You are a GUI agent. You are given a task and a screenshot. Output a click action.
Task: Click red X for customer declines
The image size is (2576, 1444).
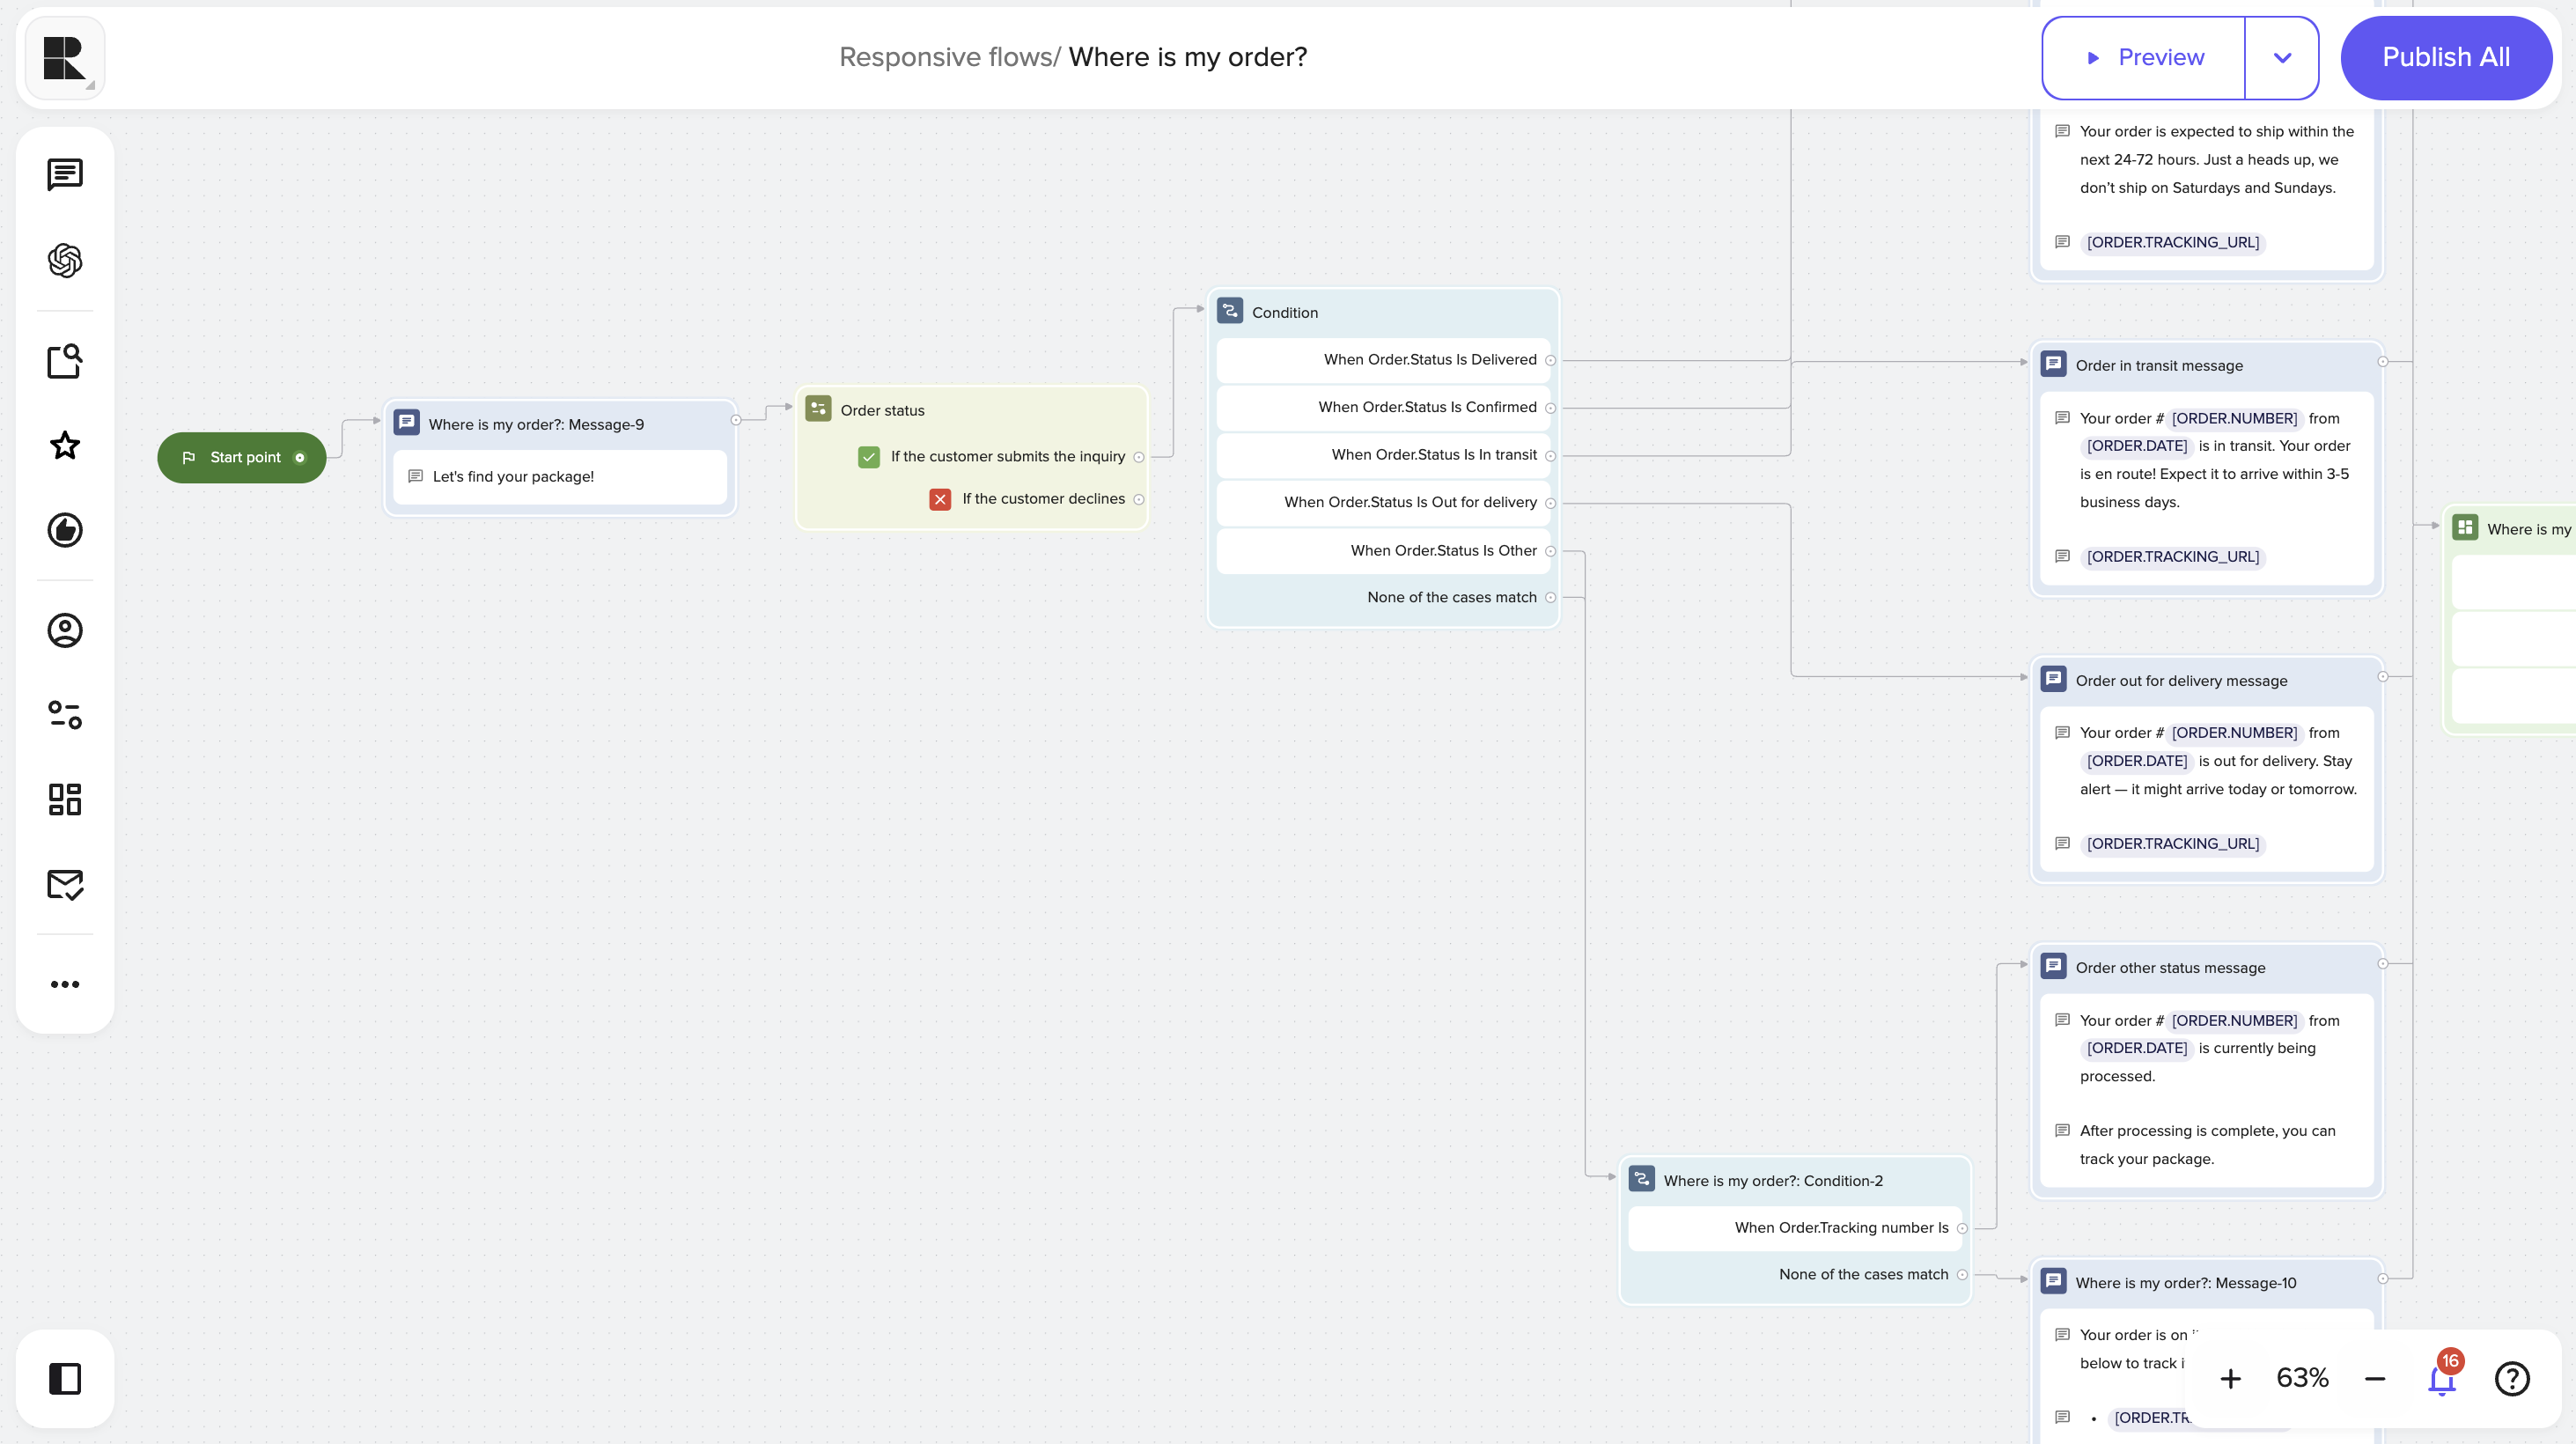click(939, 499)
